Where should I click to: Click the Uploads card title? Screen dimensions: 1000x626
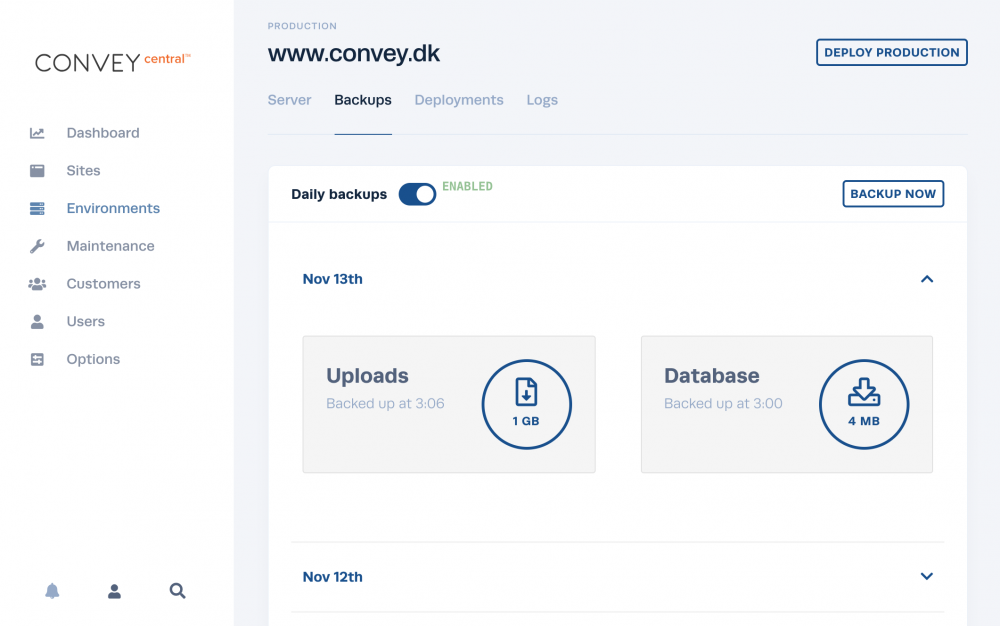[x=367, y=375]
